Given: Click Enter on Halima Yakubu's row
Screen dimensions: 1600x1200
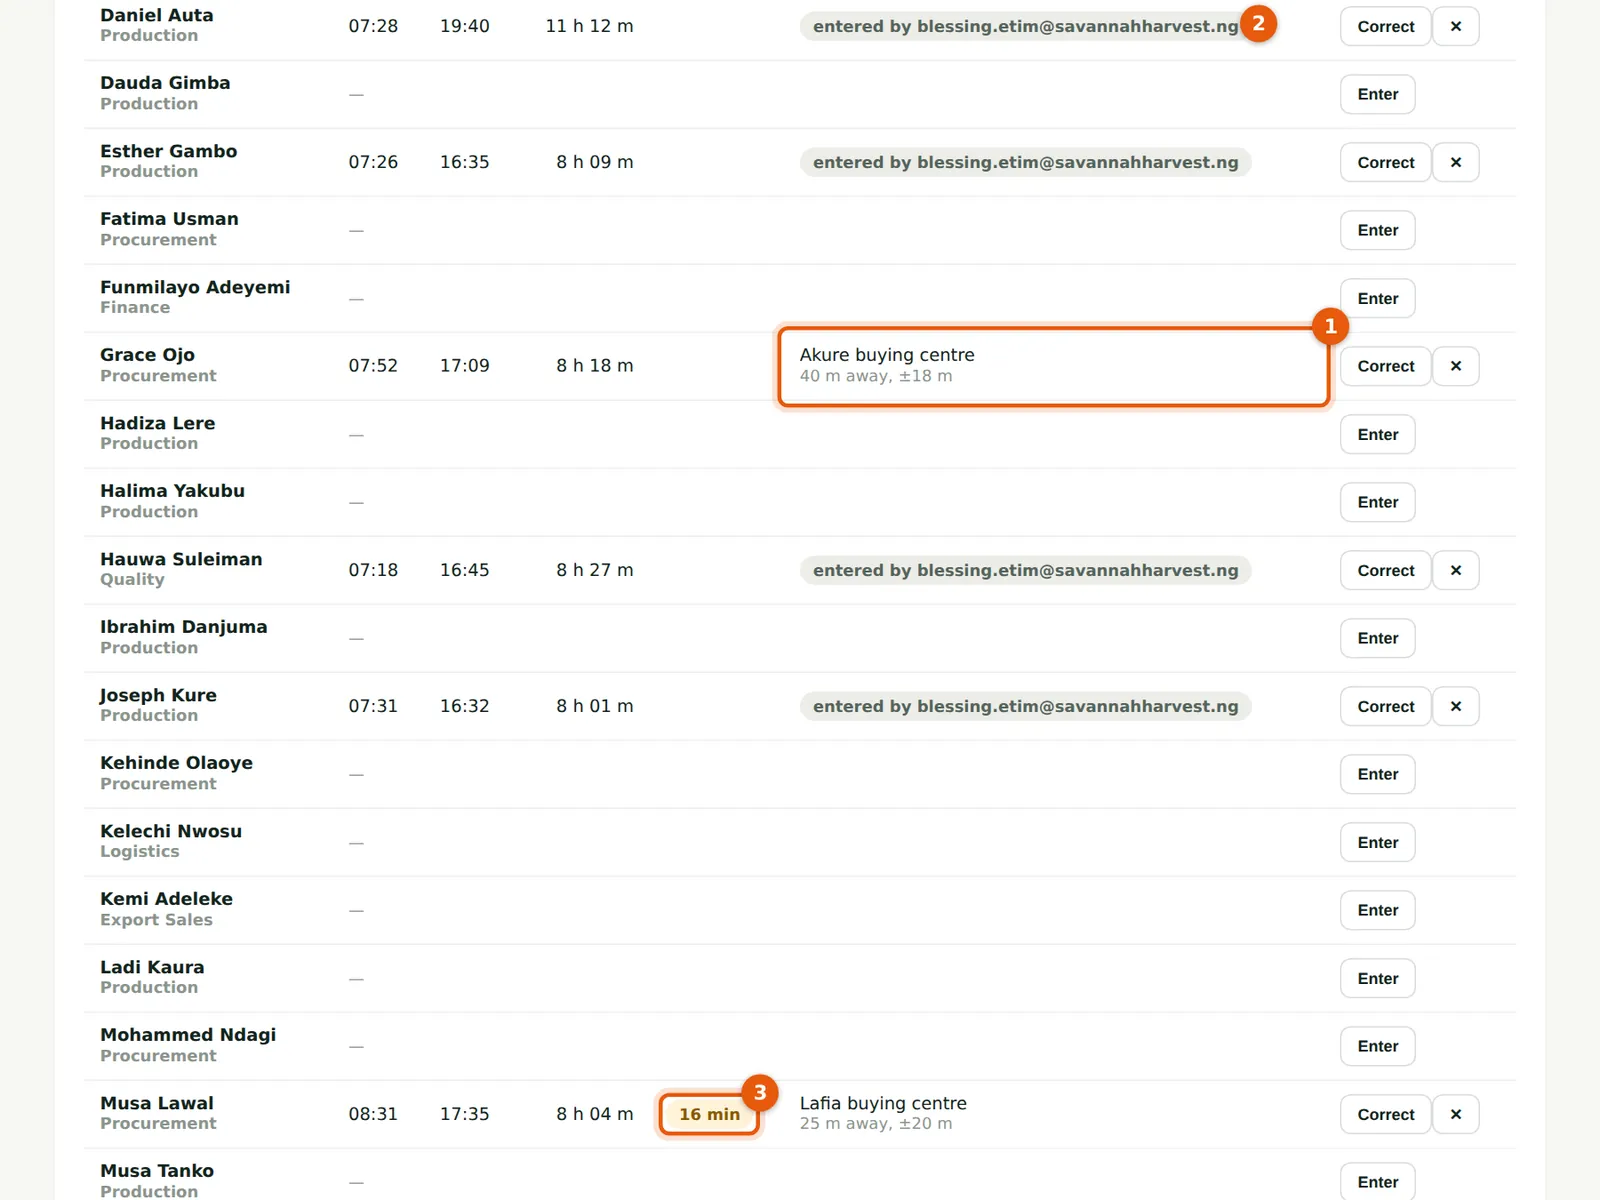Looking at the screenshot, I should tap(1377, 502).
